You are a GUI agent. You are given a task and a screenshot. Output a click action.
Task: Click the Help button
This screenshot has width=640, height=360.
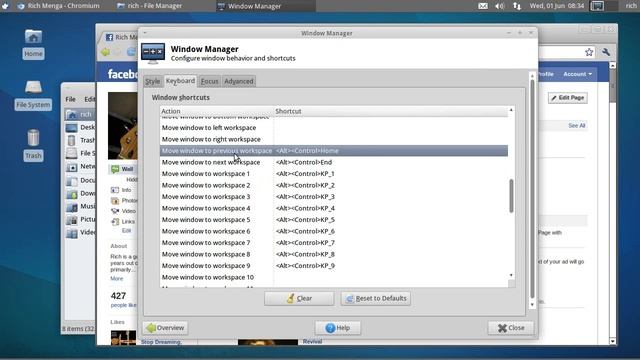pyautogui.click(x=338, y=328)
